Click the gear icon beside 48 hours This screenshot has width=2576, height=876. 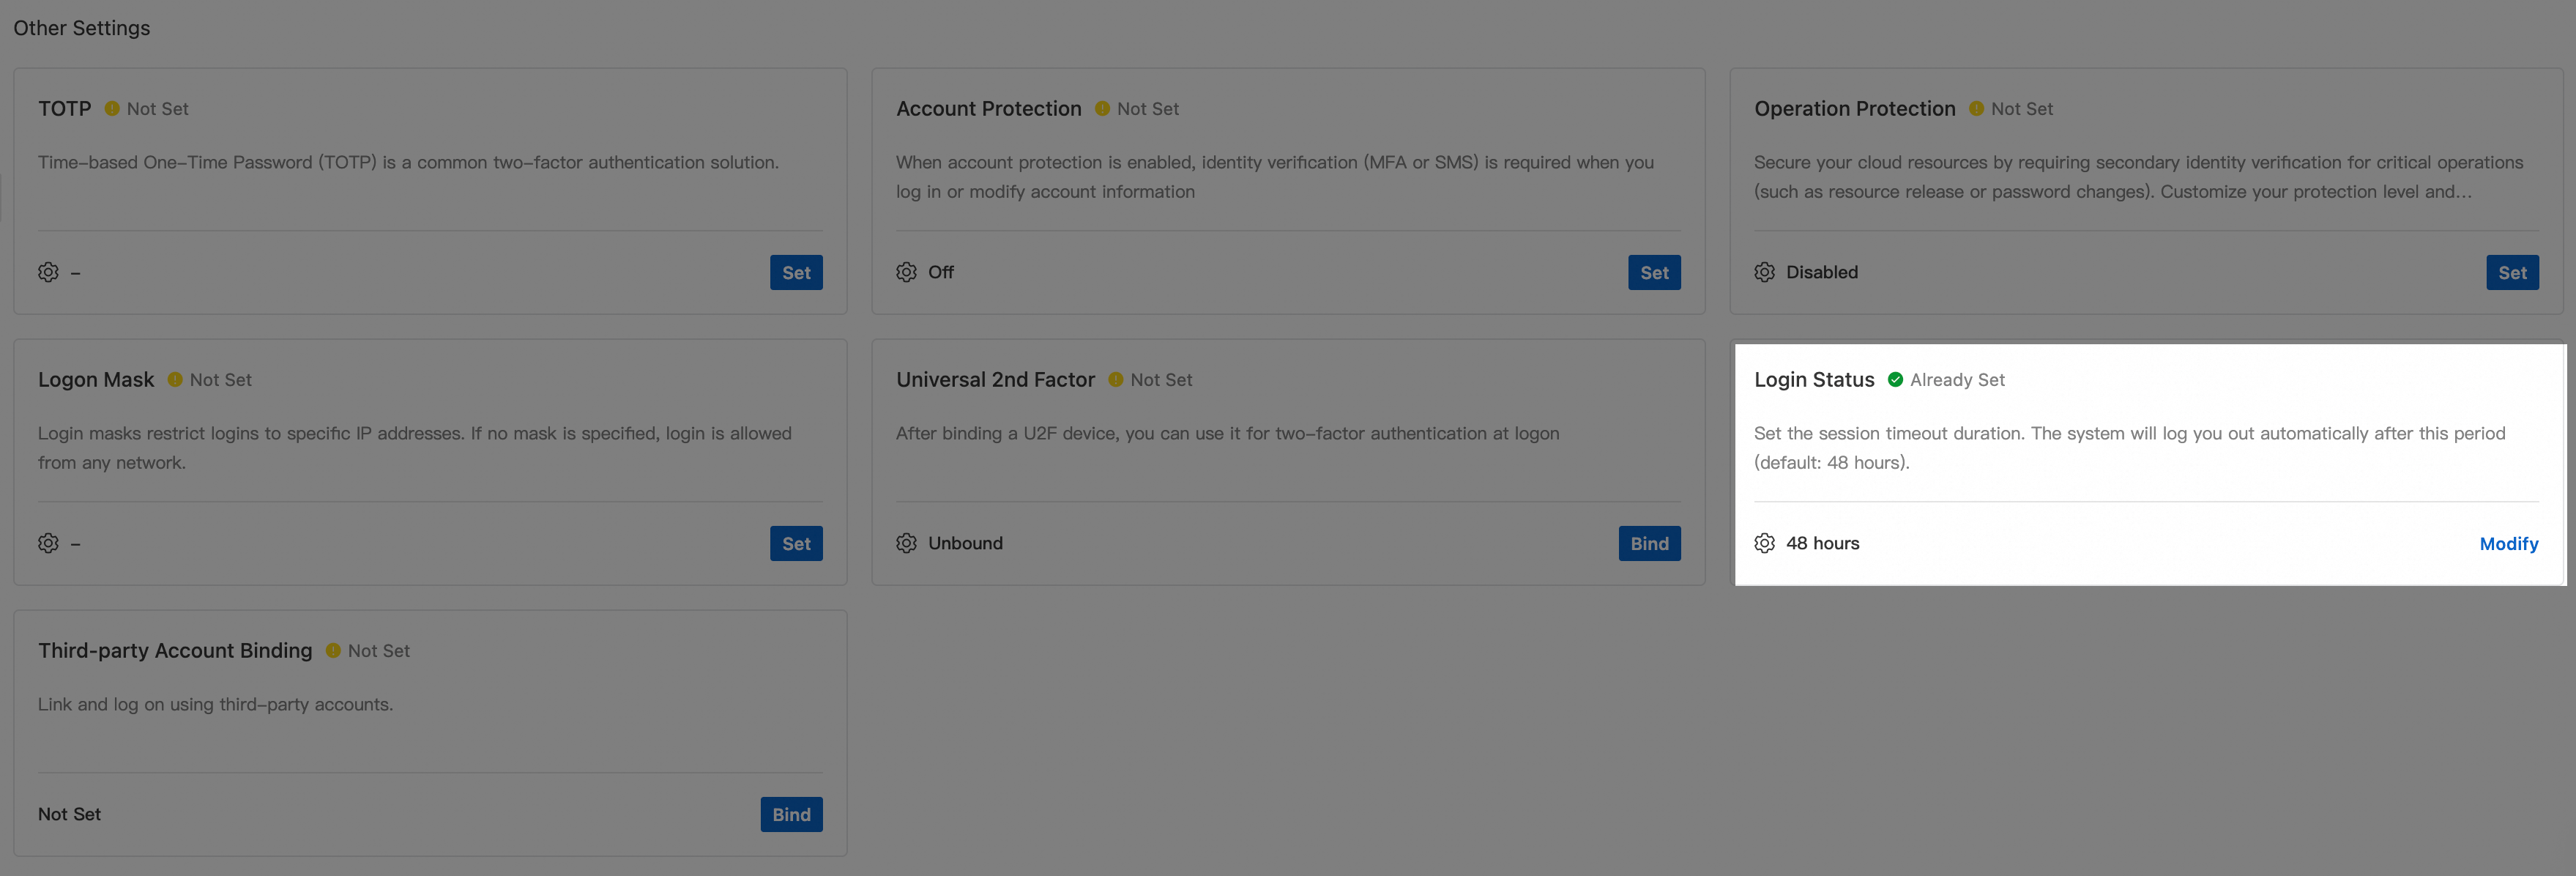pyautogui.click(x=1764, y=543)
